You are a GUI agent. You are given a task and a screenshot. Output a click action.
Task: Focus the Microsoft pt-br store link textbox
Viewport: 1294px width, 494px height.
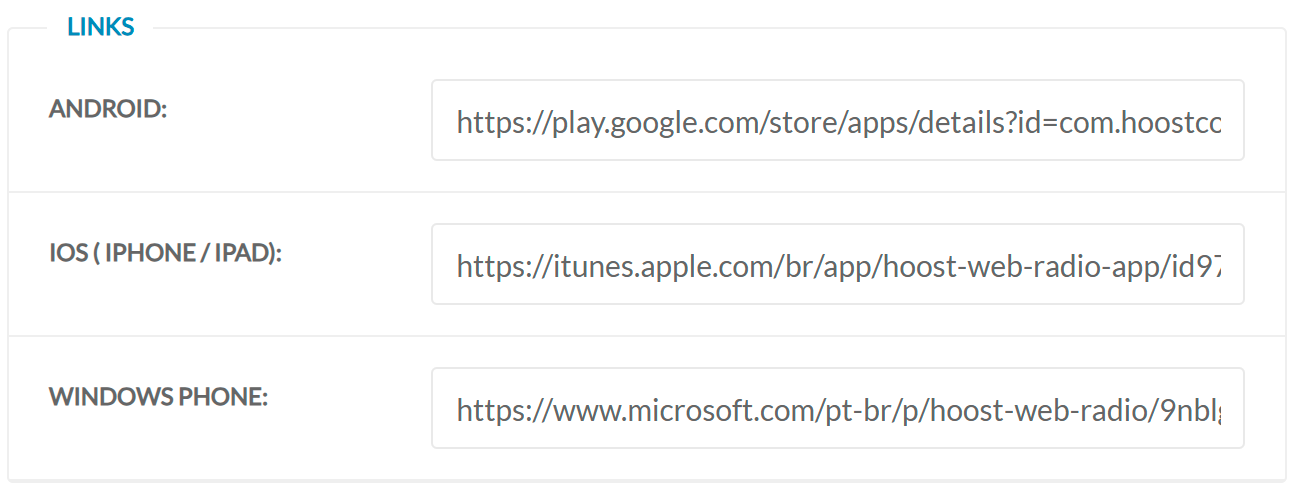(837, 409)
